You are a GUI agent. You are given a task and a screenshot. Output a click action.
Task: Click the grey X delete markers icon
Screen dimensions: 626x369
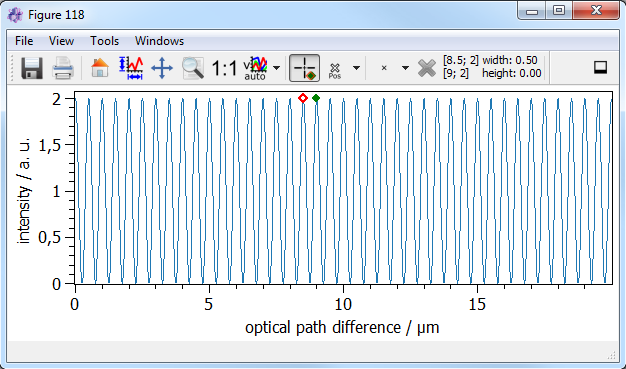click(x=427, y=68)
